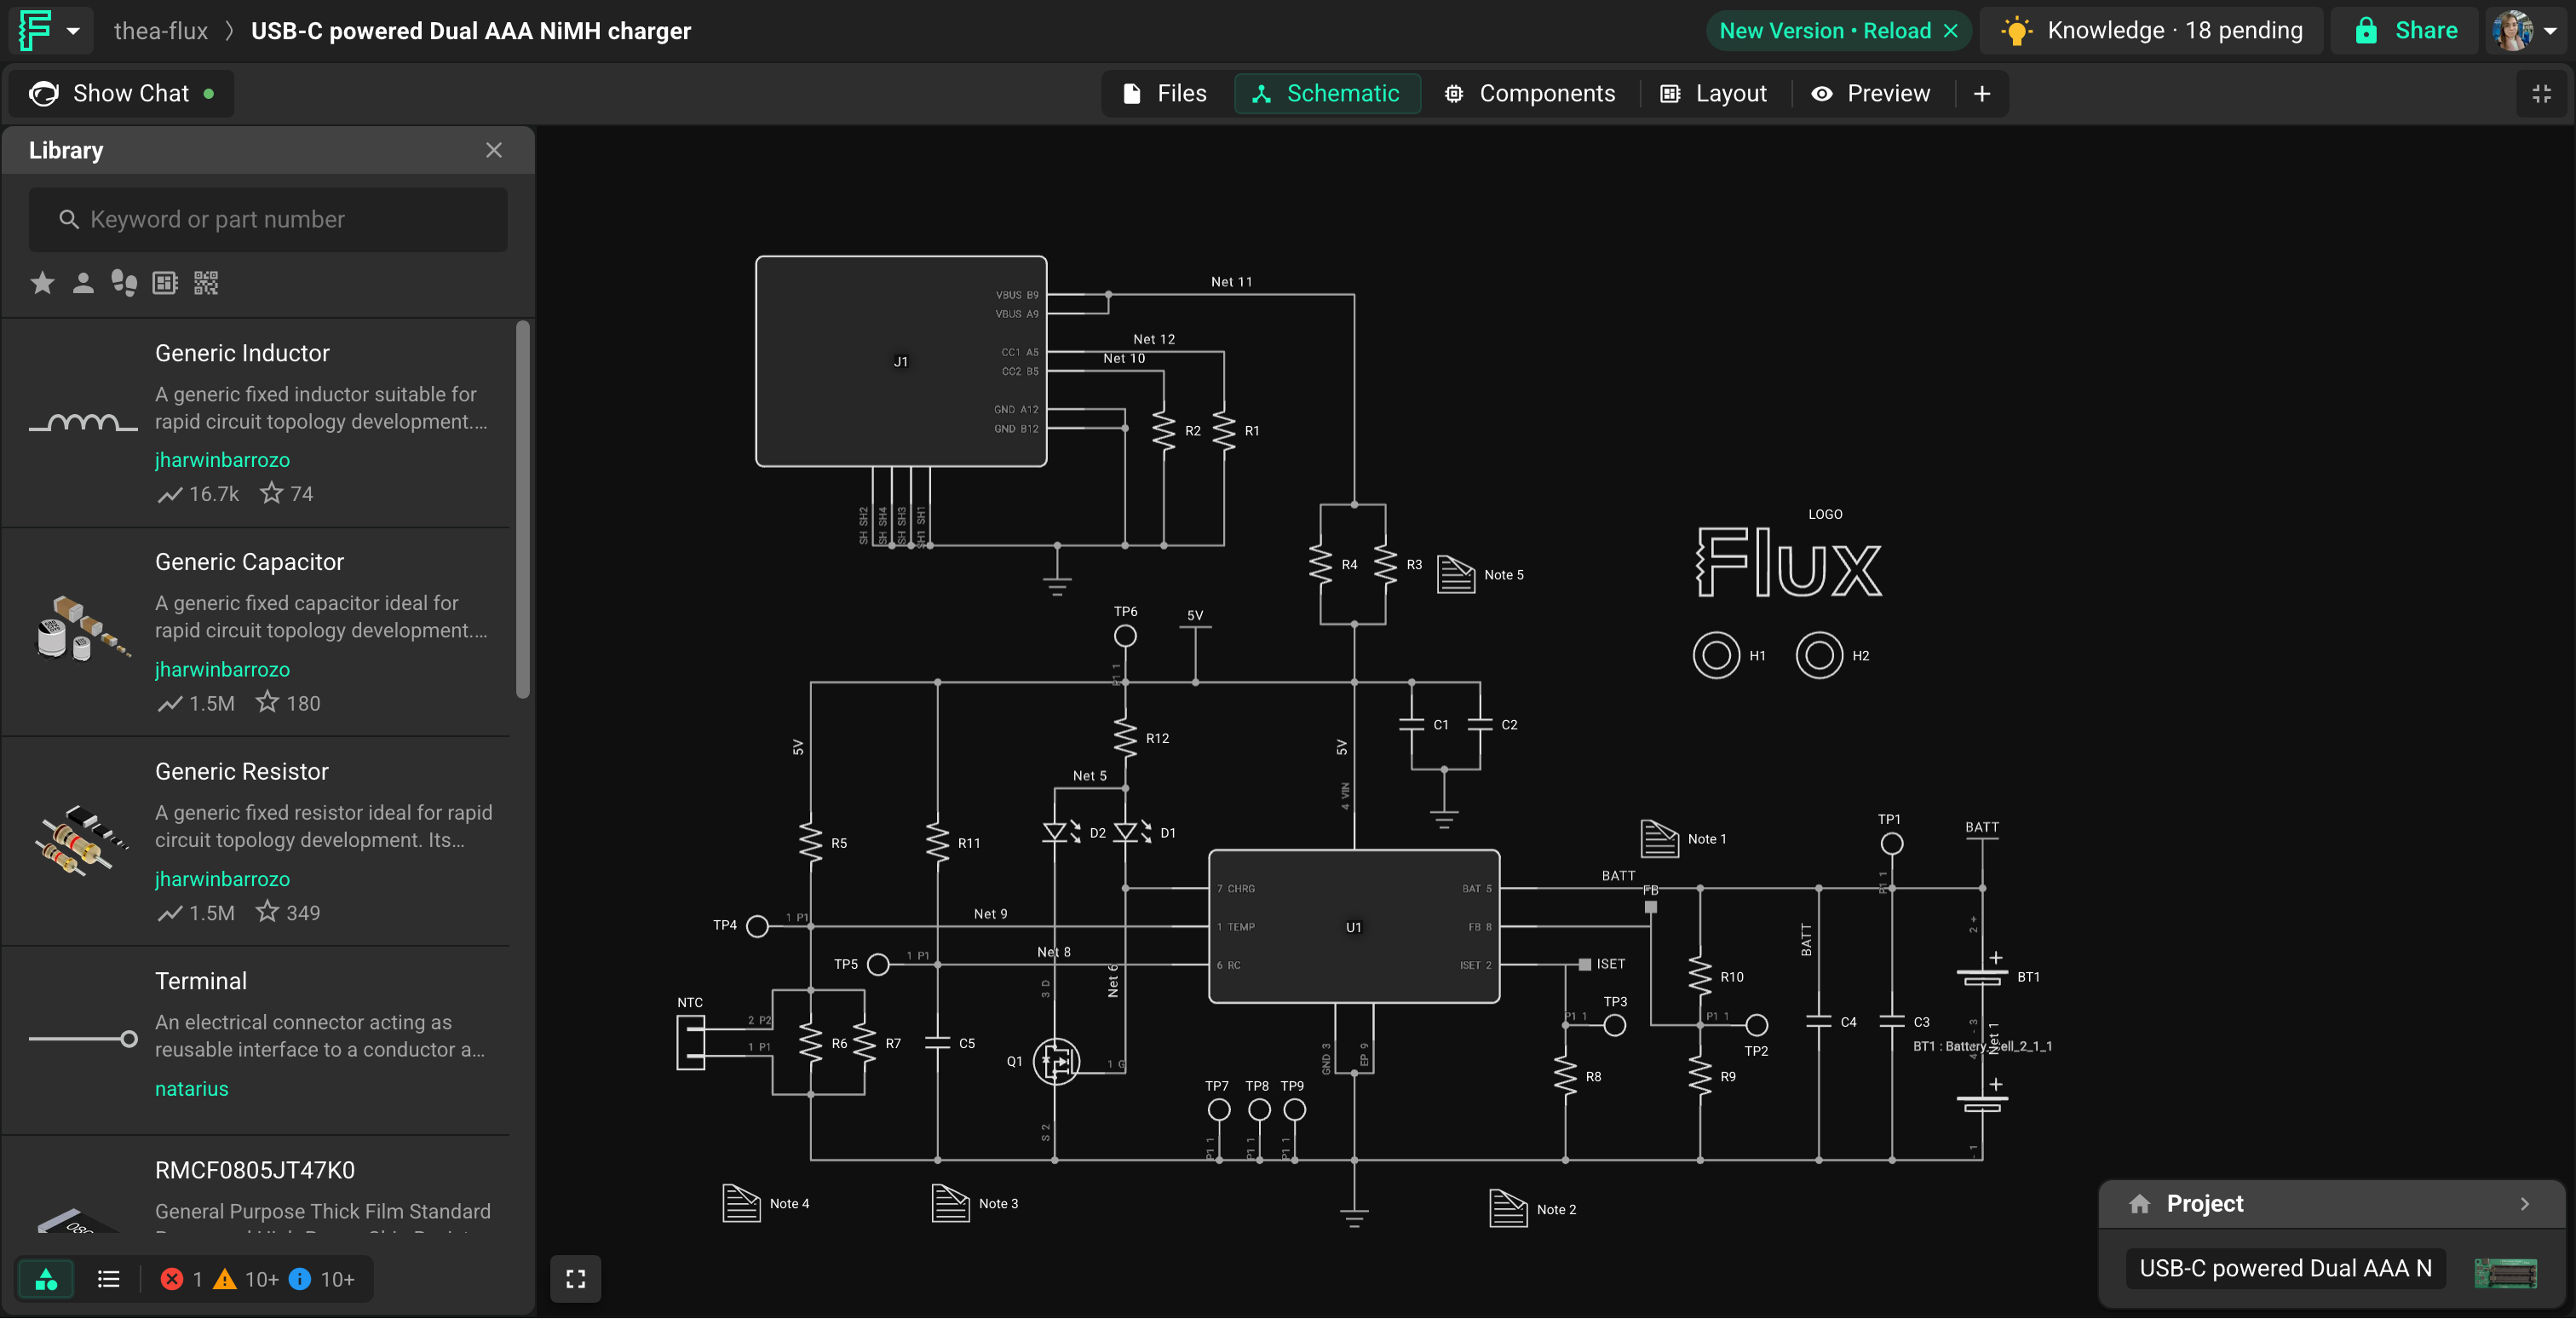
Task: Select the J1 USB-C connector symbol
Action: tap(901, 361)
